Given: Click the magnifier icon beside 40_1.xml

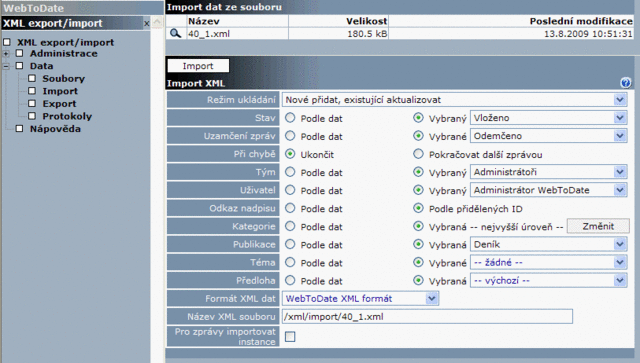Looking at the screenshot, I should [176, 33].
